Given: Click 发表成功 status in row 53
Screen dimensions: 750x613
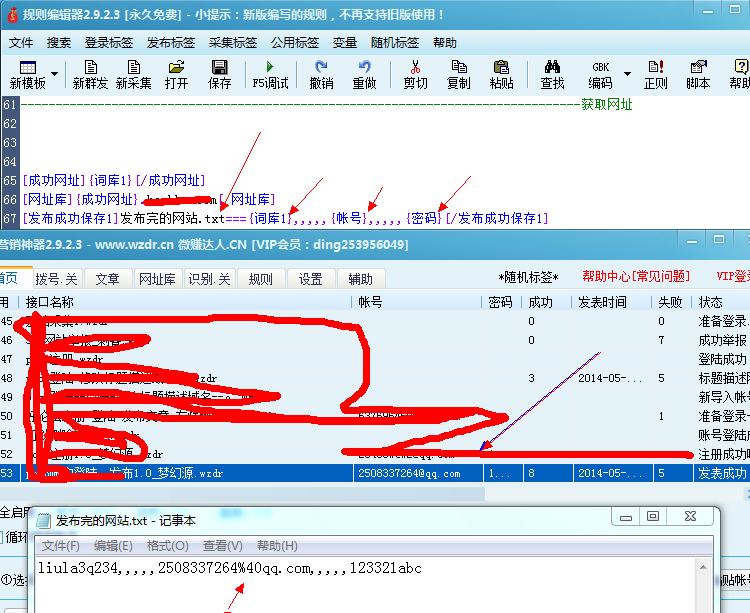Looking at the screenshot, I should pyautogui.click(x=722, y=473).
